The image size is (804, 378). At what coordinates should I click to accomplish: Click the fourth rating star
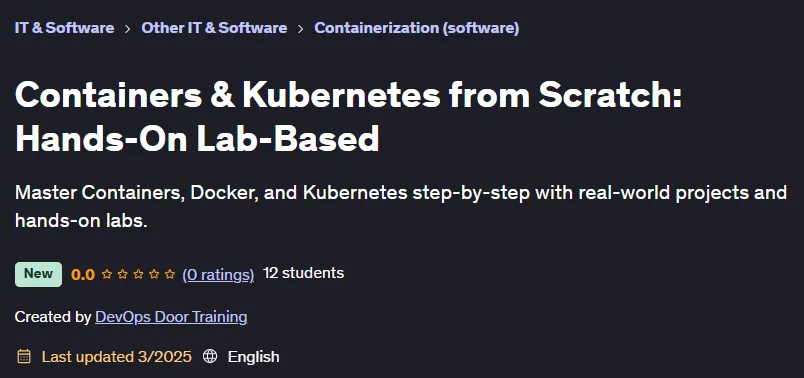pyautogui.click(x=154, y=274)
